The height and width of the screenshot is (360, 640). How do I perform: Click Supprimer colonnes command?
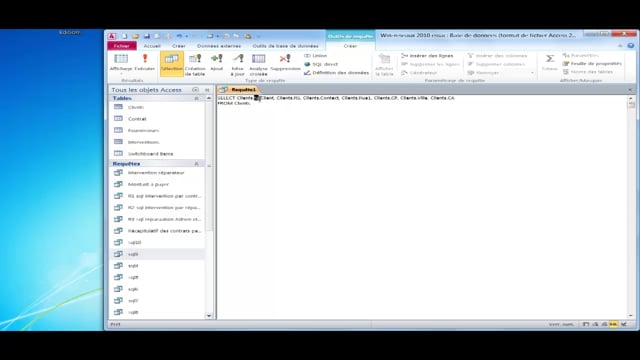tap(496, 64)
